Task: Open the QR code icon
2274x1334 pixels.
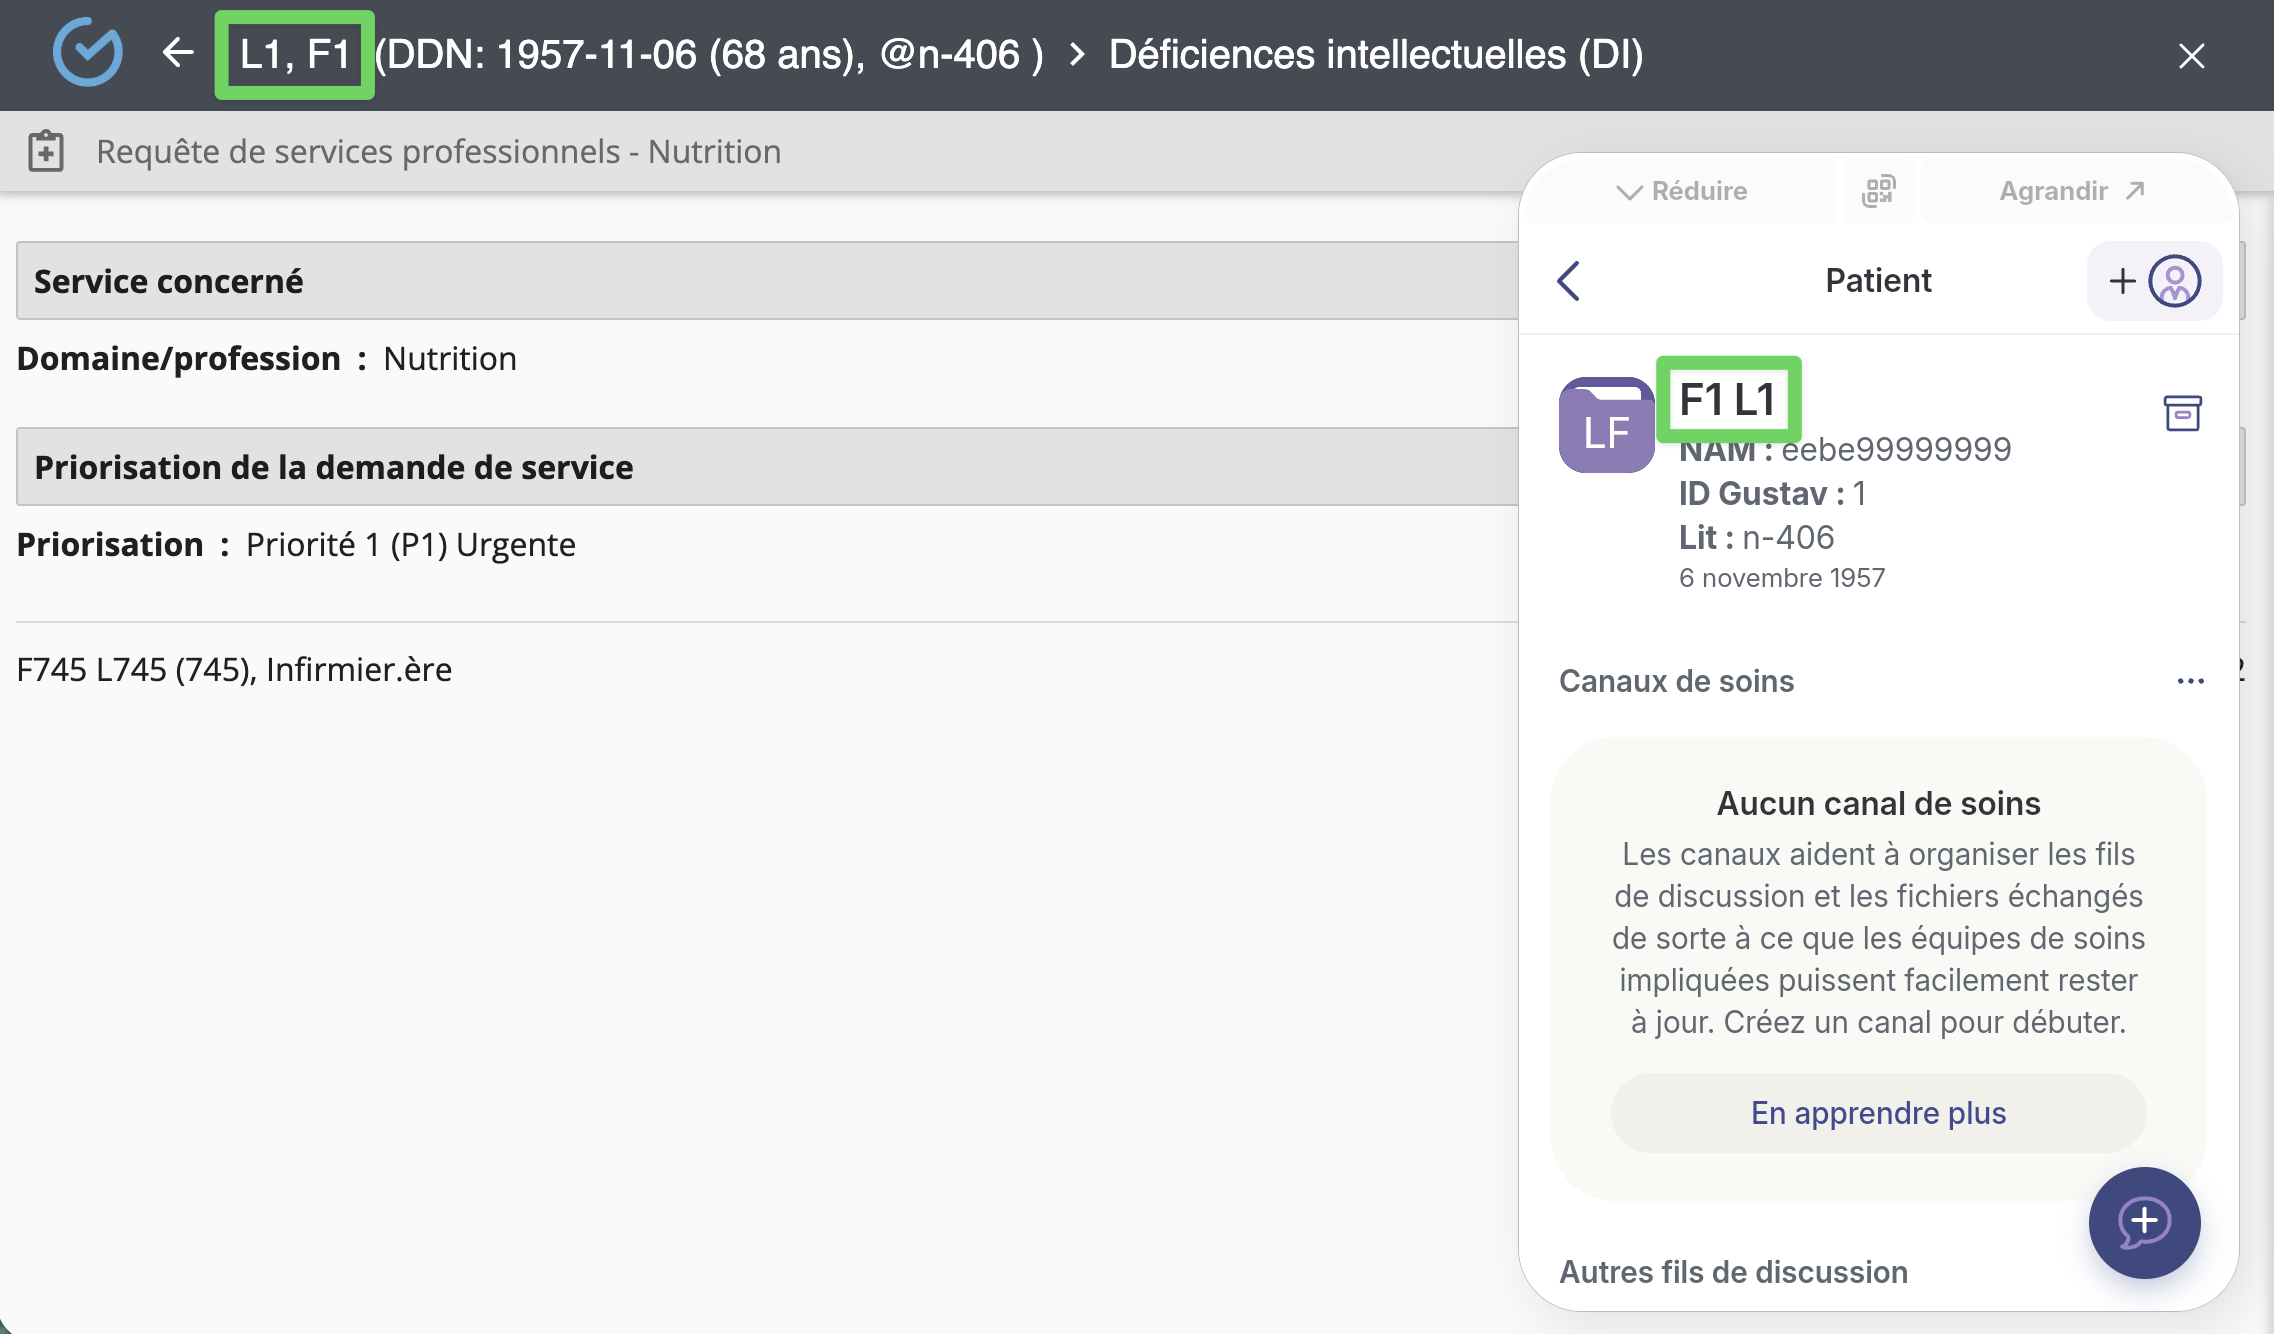Action: coord(1878,190)
